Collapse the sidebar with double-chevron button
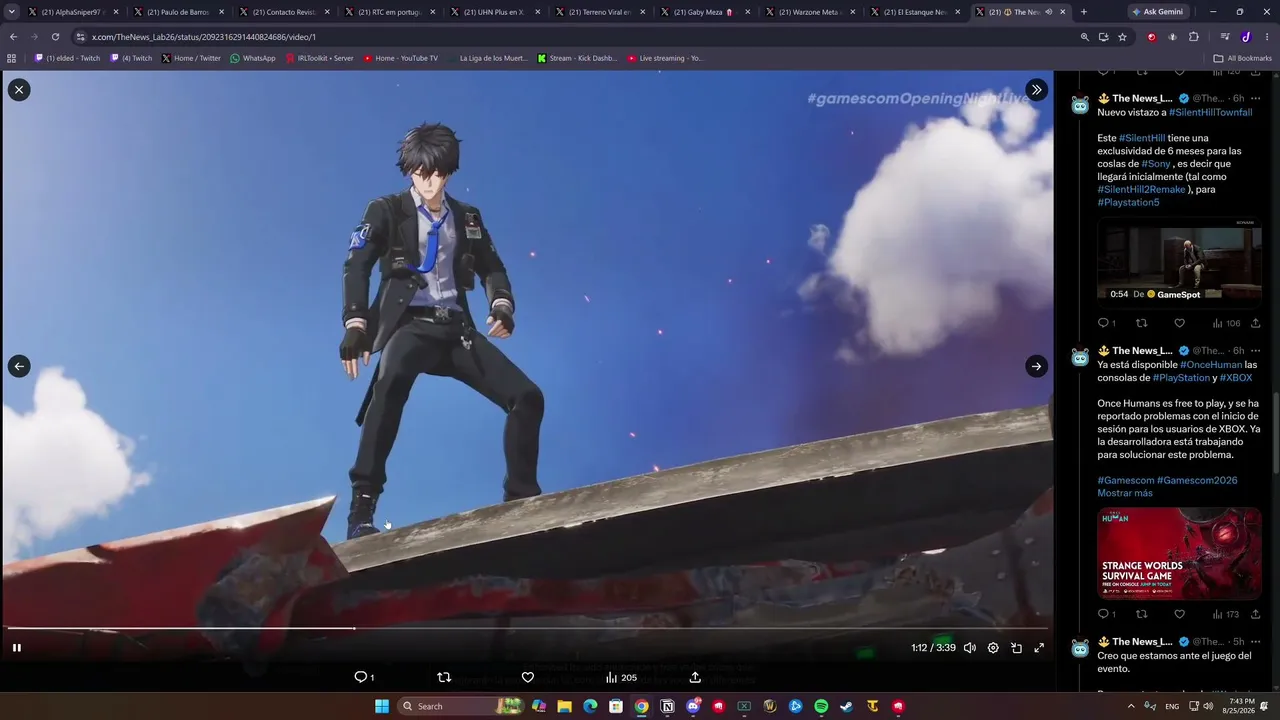The image size is (1280, 720). (1036, 90)
